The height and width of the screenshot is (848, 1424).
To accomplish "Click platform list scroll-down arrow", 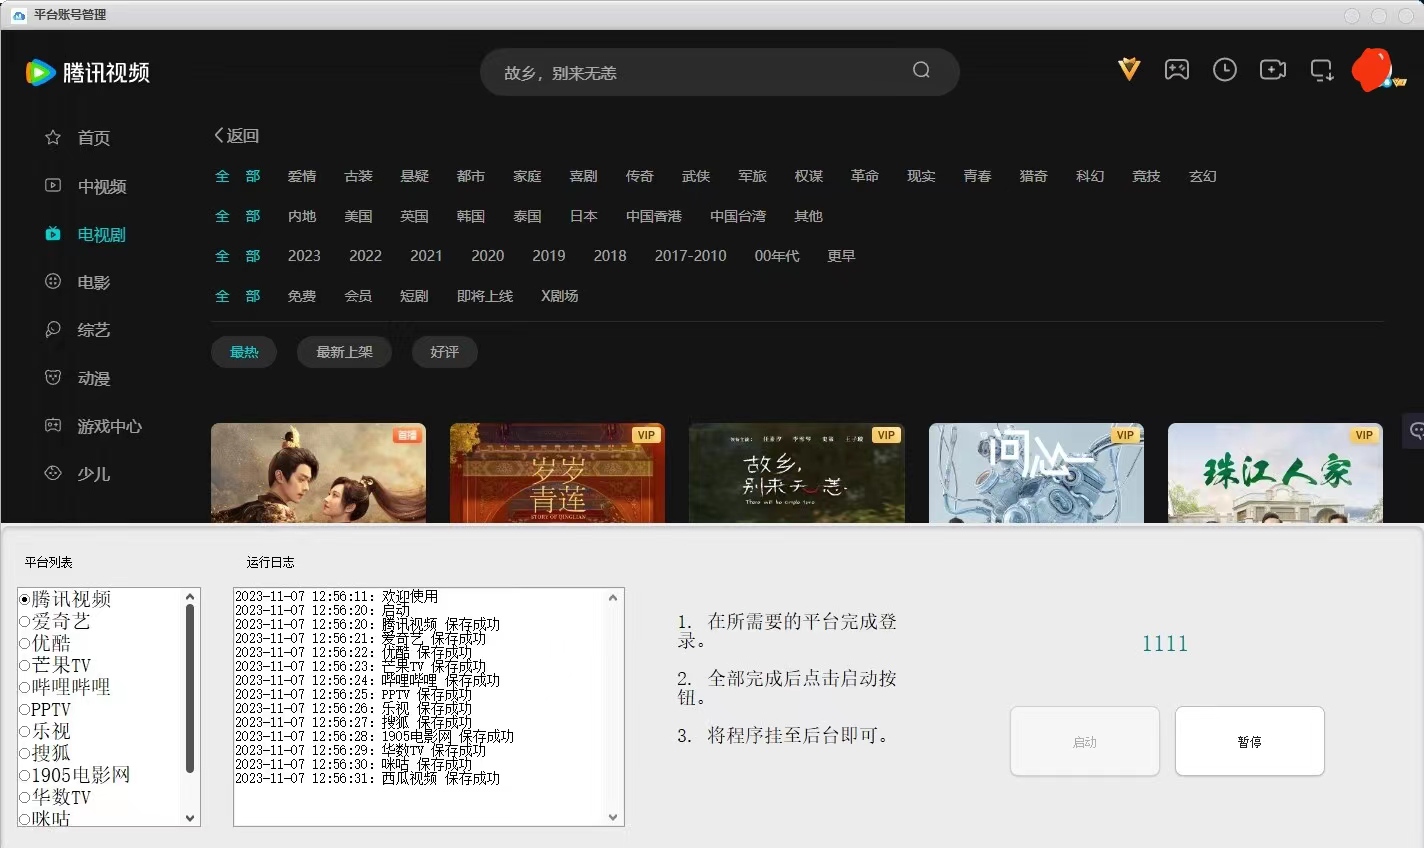I will (190, 817).
